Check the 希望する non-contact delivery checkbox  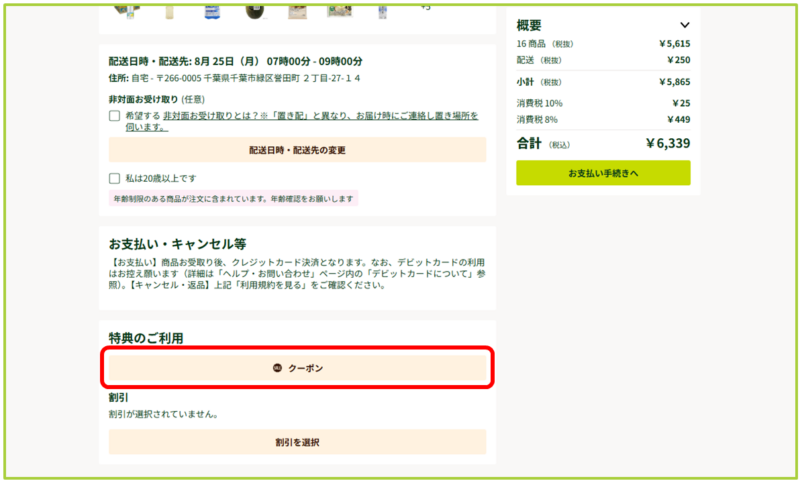click(x=115, y=116)
